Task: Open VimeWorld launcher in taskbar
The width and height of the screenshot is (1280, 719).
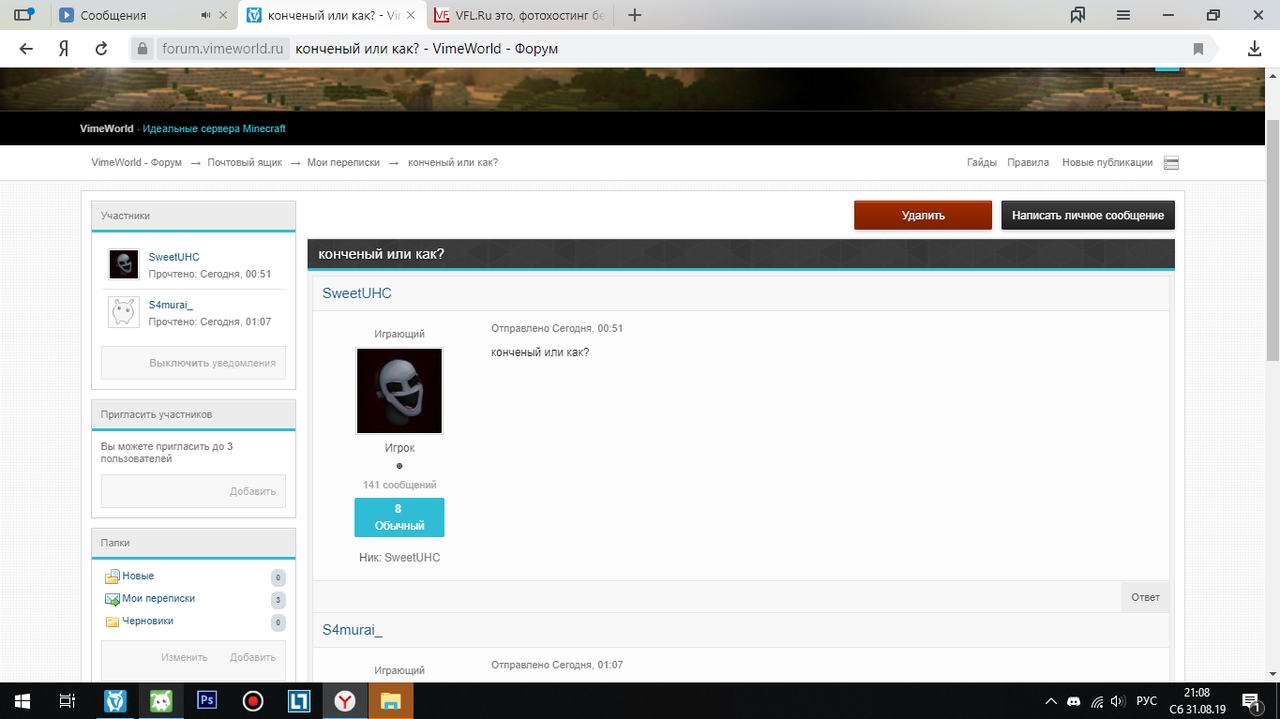Action: 115,701
